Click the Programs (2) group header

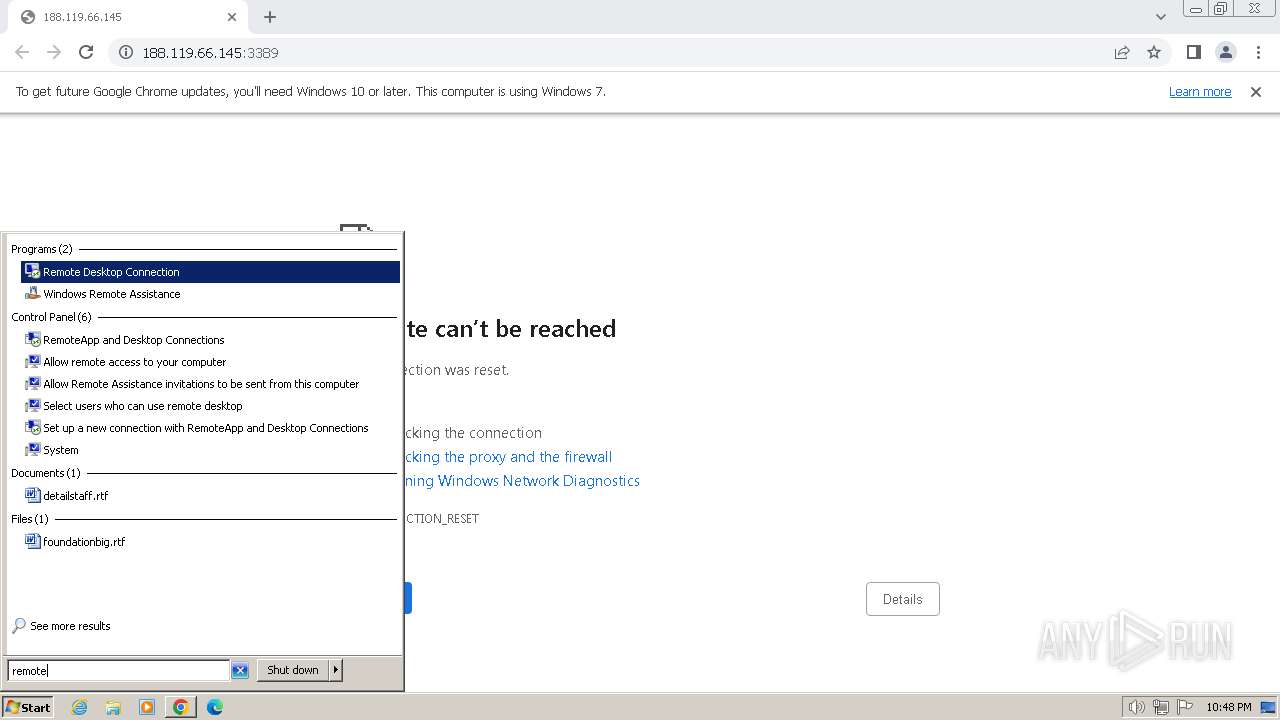(42, 249)
